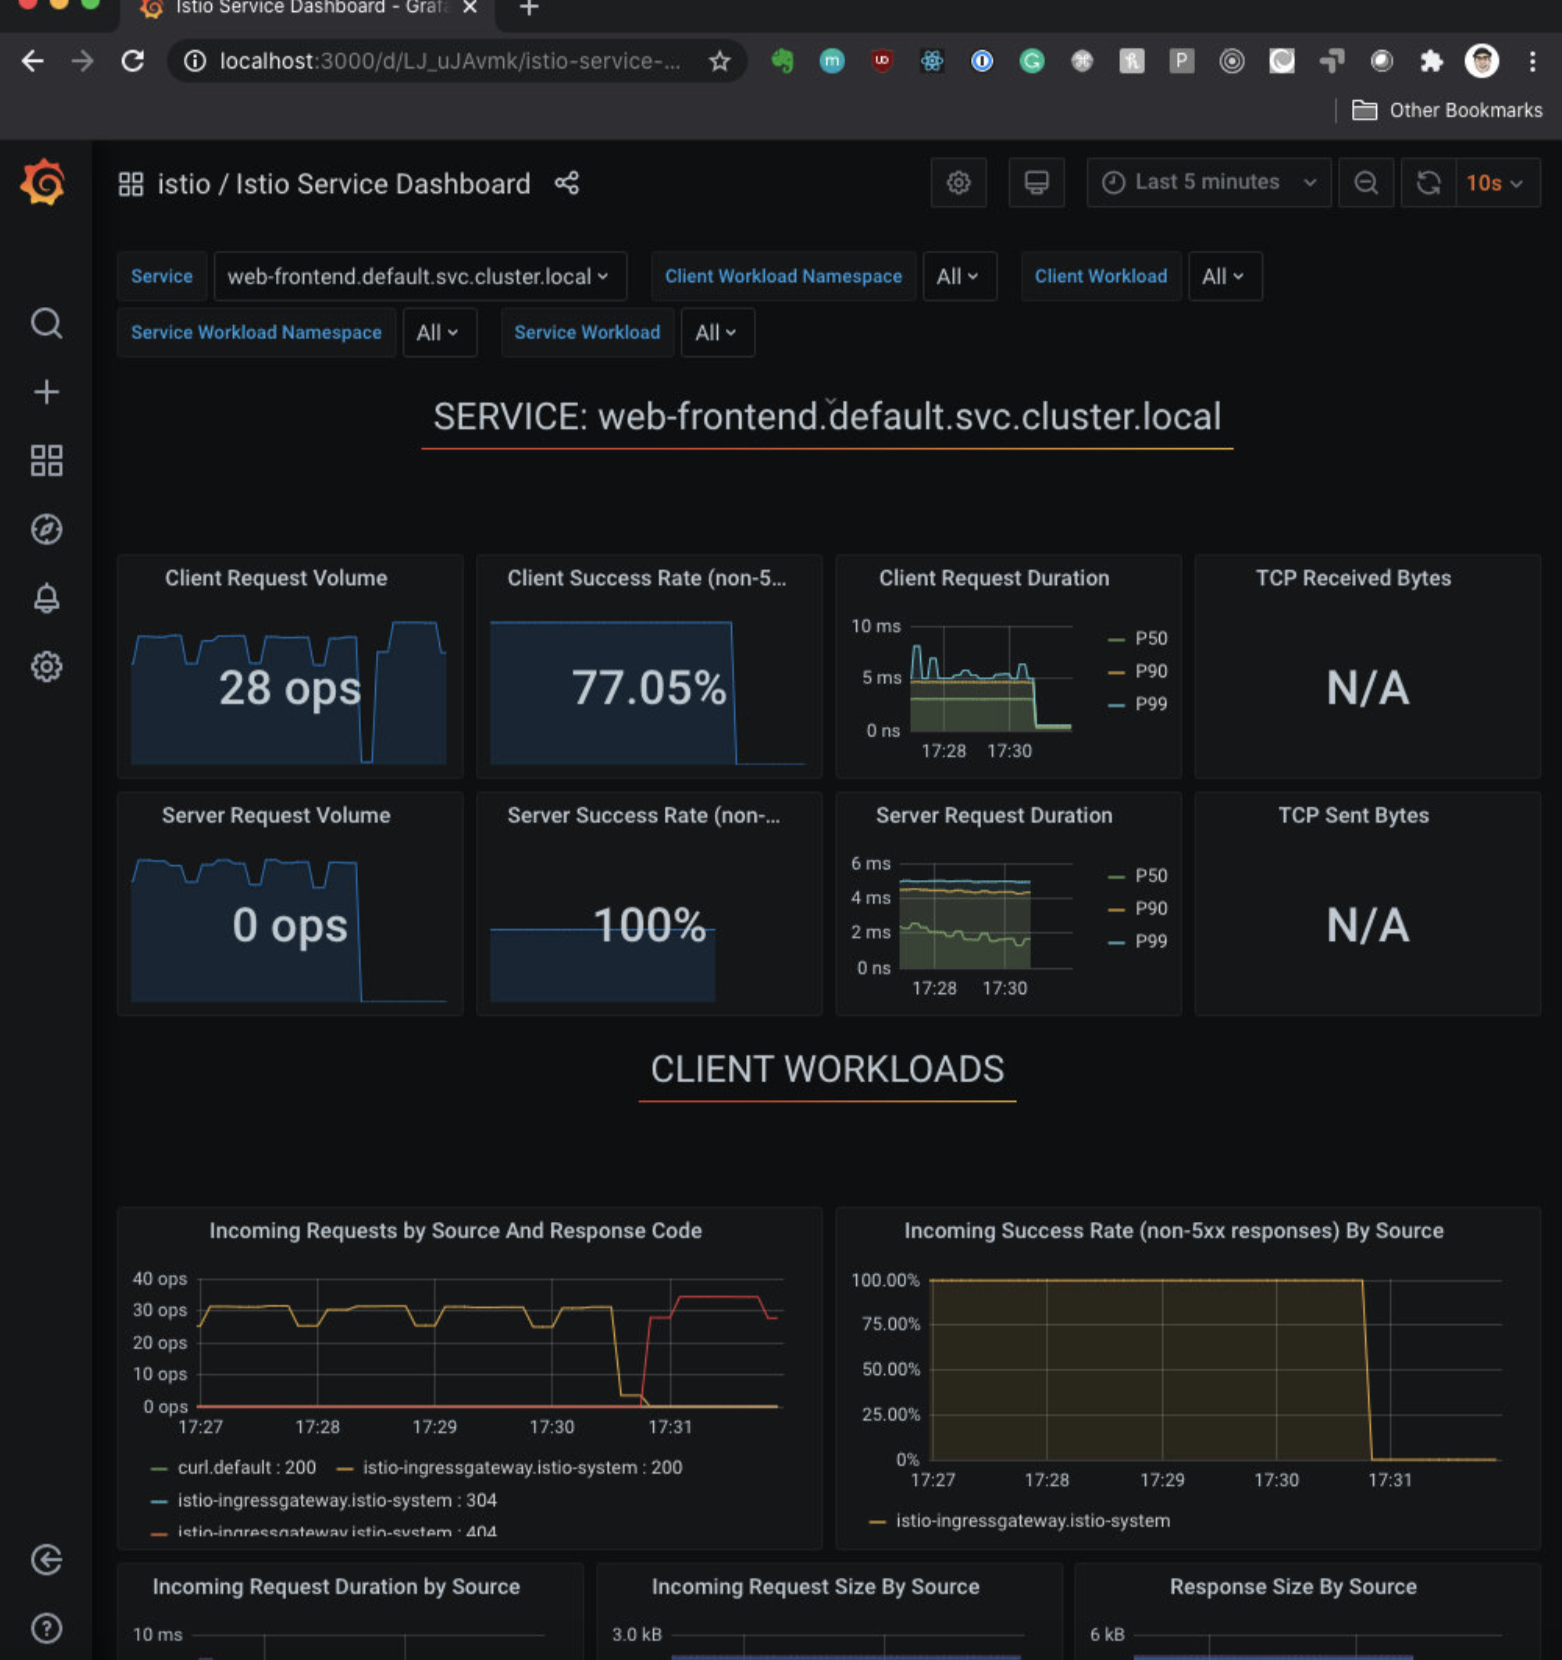Image resolution: width=1562 pixels, height=1660 pixels.
Task: Click the Create plus icon in sidebar
Action: 46,392
